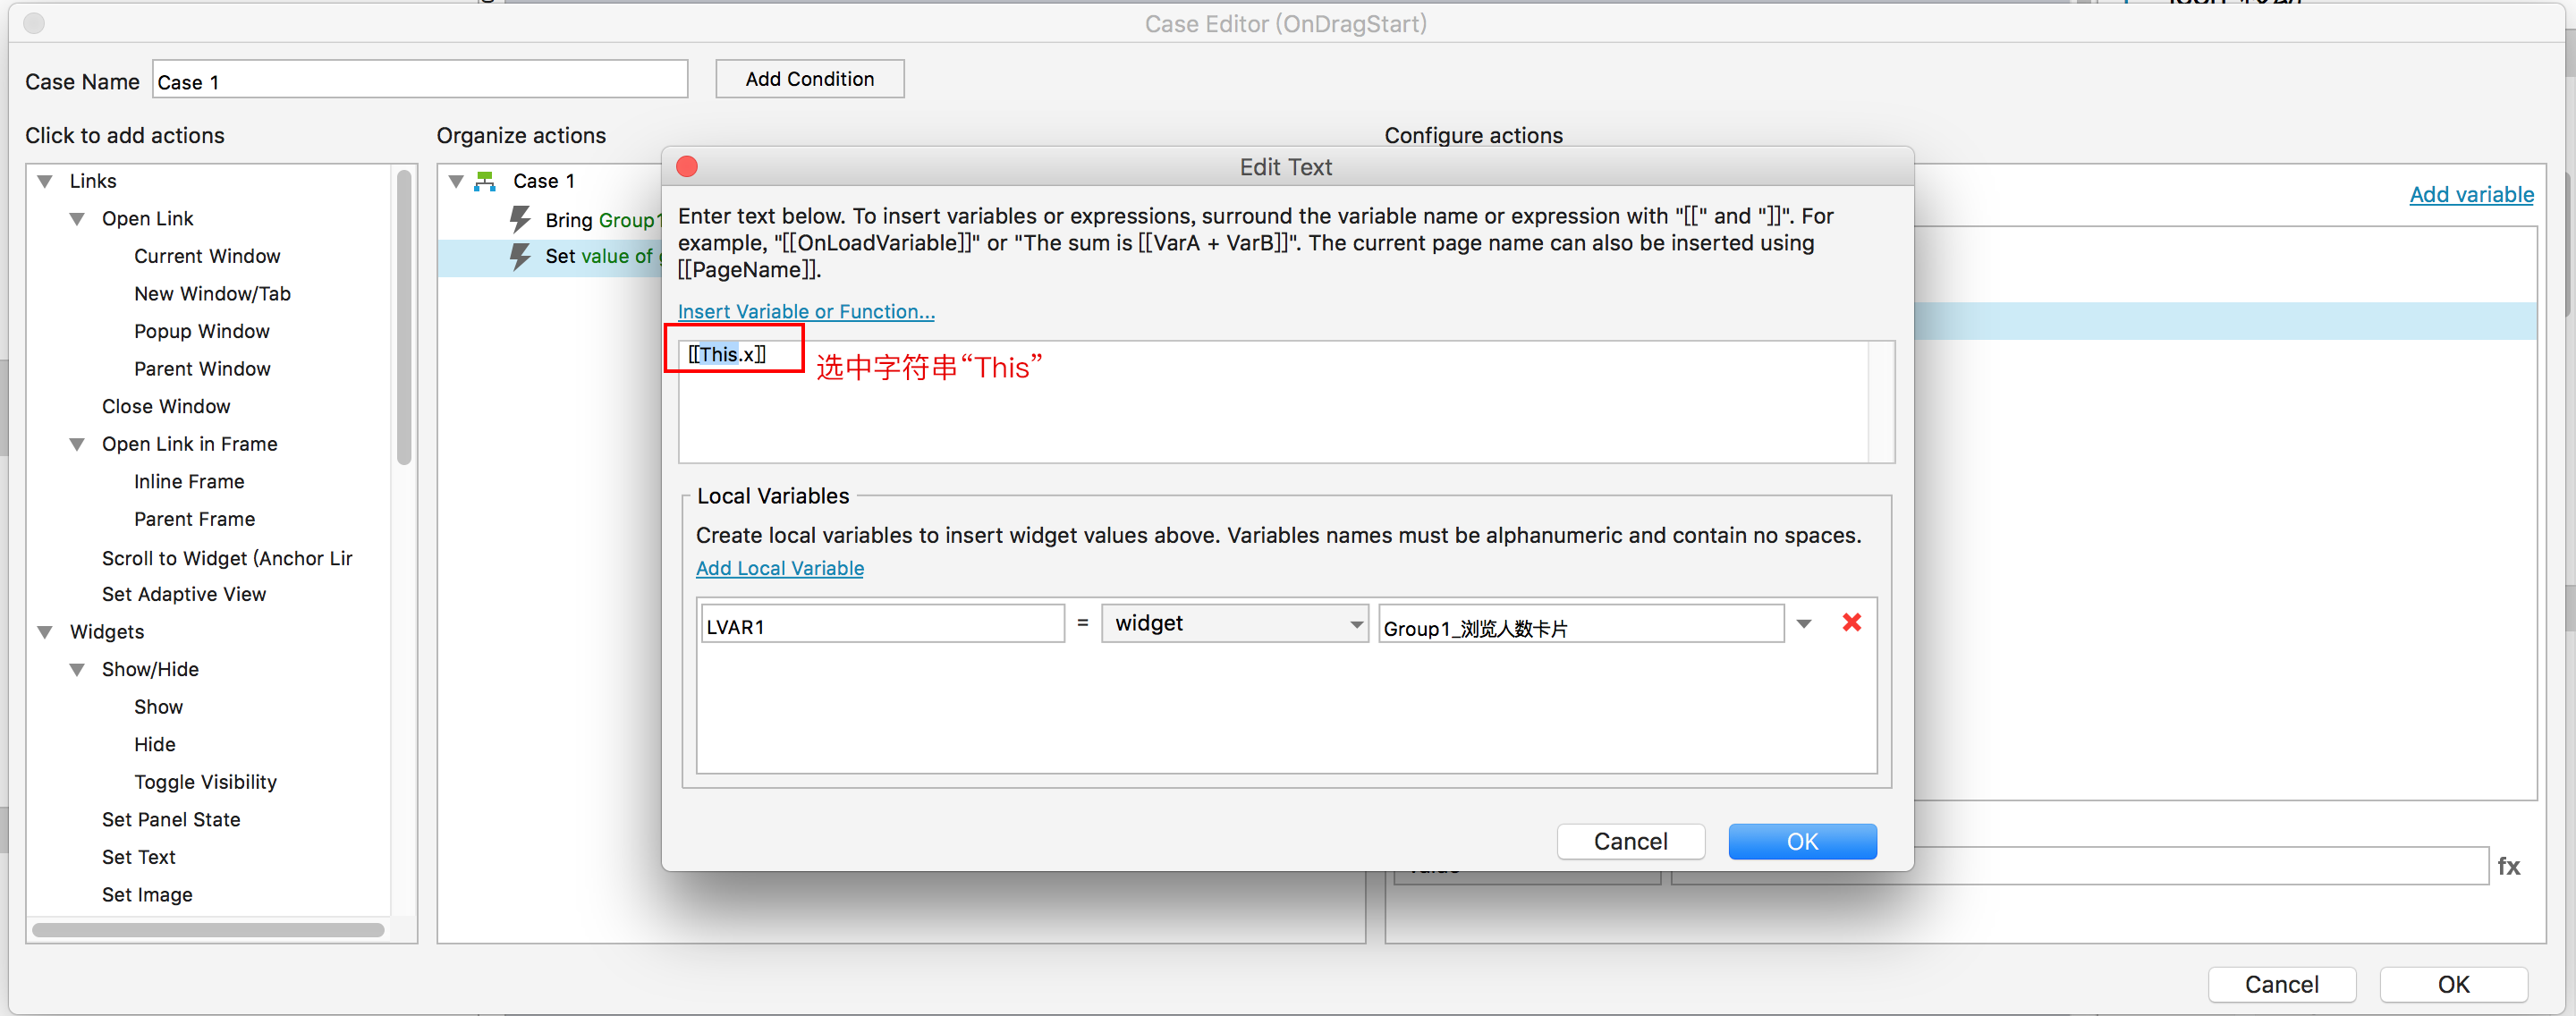Click lightning icon beside Set value action
The height and width of the screenshot is (1016, 2576).
click(520, 256)
